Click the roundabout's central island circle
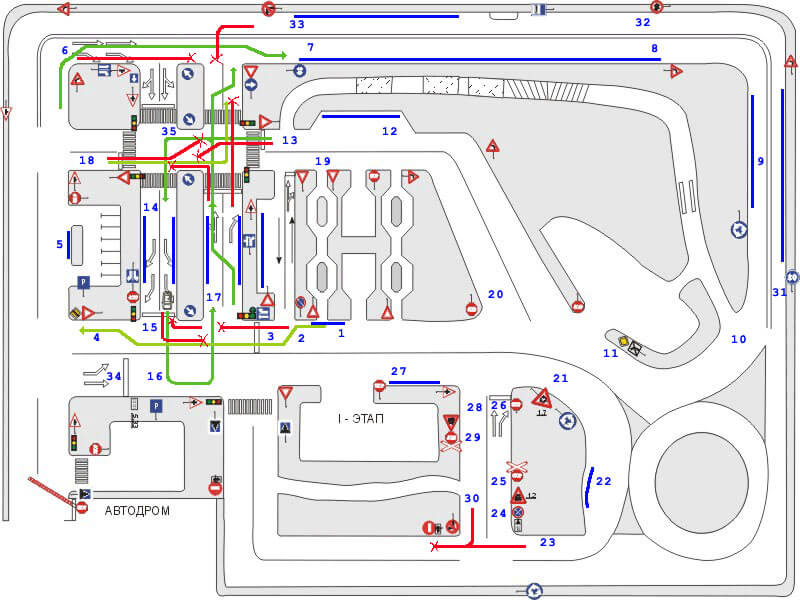800x600 pixels. pyautogui.click(x=702, y=481)
